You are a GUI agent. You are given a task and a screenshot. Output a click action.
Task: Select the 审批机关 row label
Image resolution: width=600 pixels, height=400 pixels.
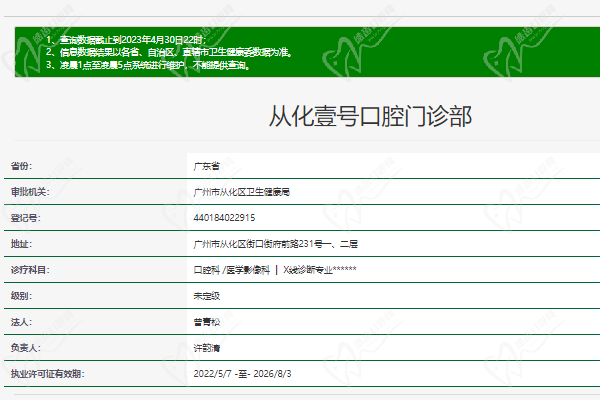(29, 191)
